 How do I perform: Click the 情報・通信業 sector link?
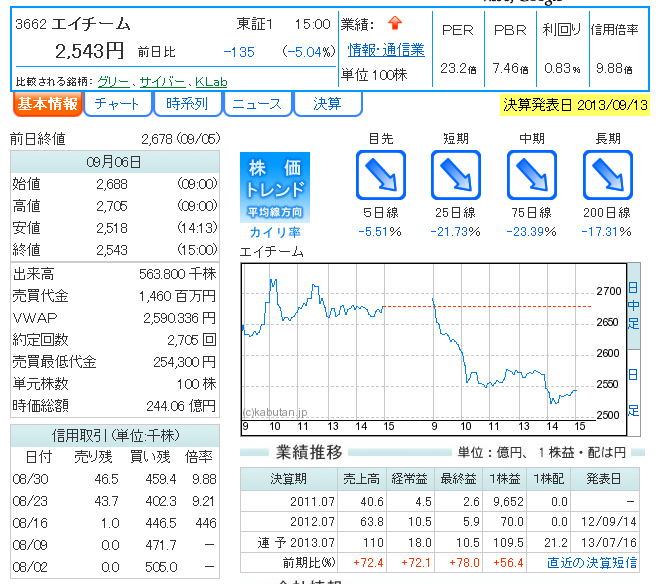[x=386, y=50]
